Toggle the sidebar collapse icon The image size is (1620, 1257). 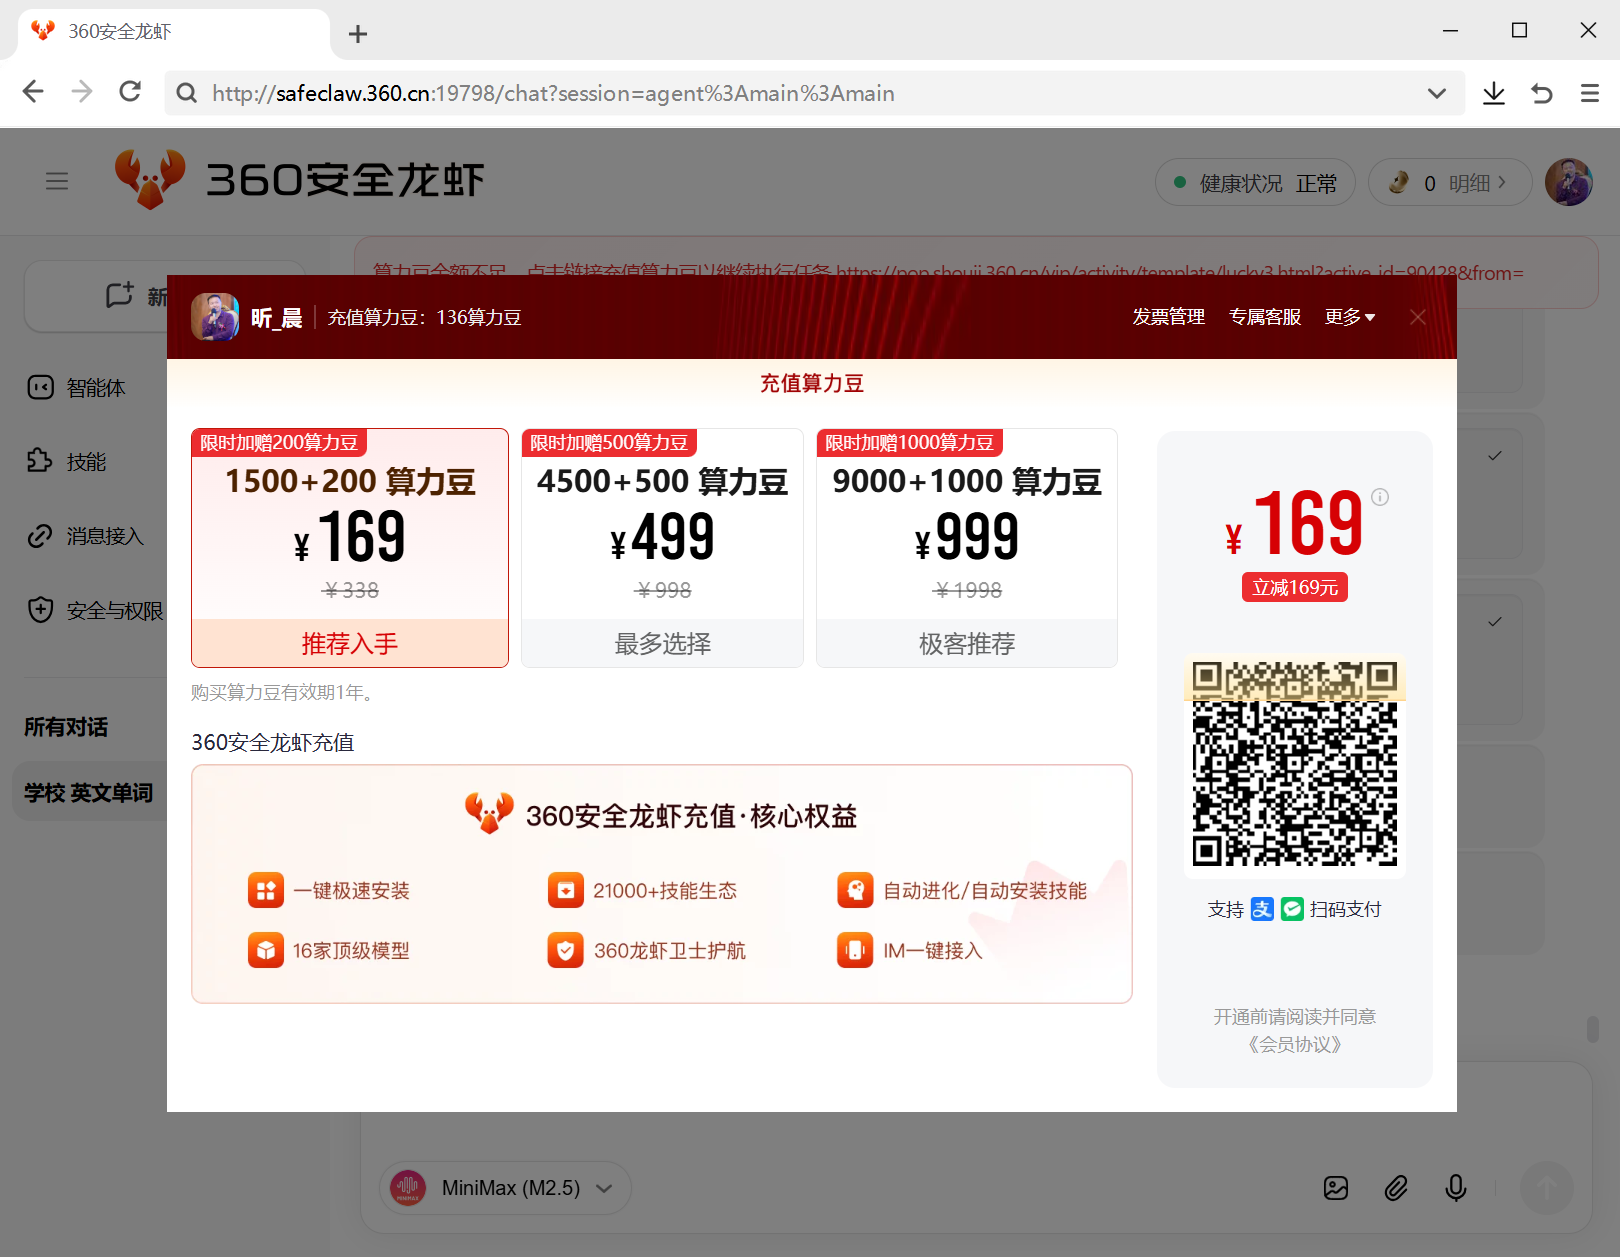tap(57, 181)
